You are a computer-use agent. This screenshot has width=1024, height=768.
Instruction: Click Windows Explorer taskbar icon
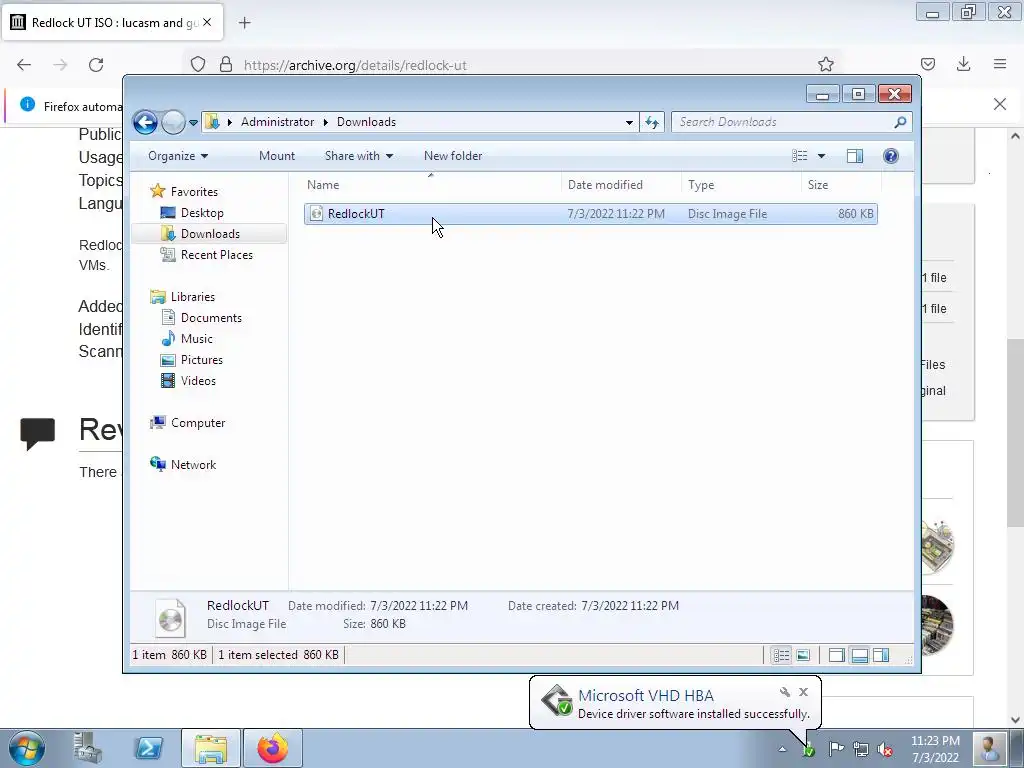210,748
